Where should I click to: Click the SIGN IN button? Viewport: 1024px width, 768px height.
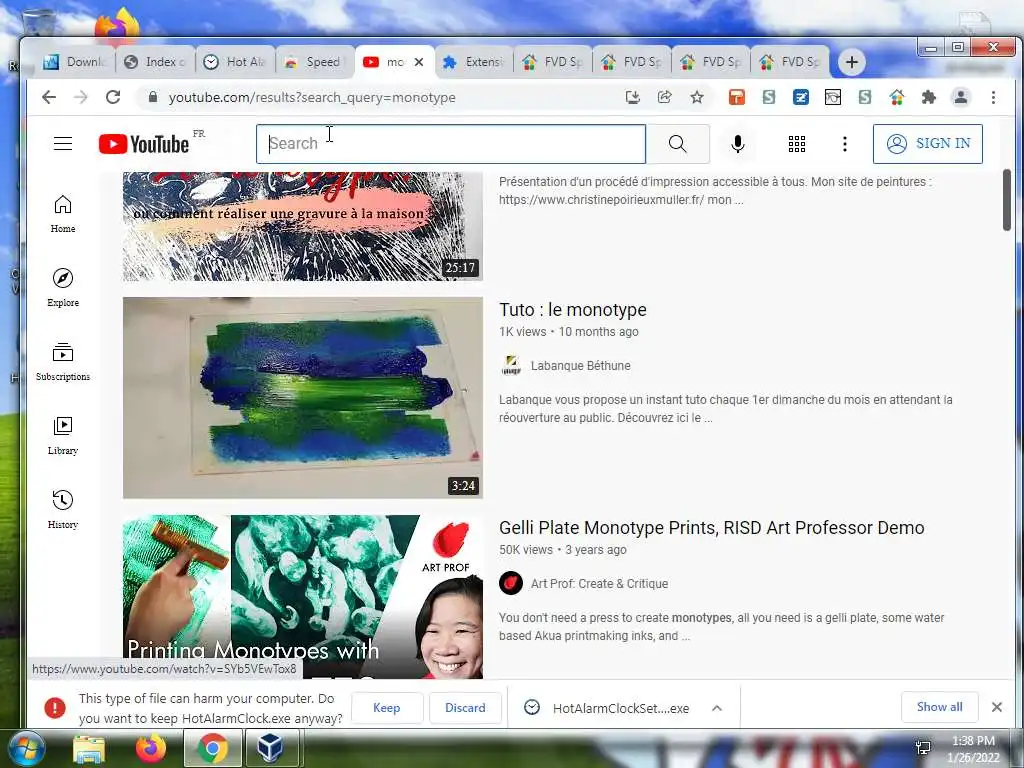927,144
